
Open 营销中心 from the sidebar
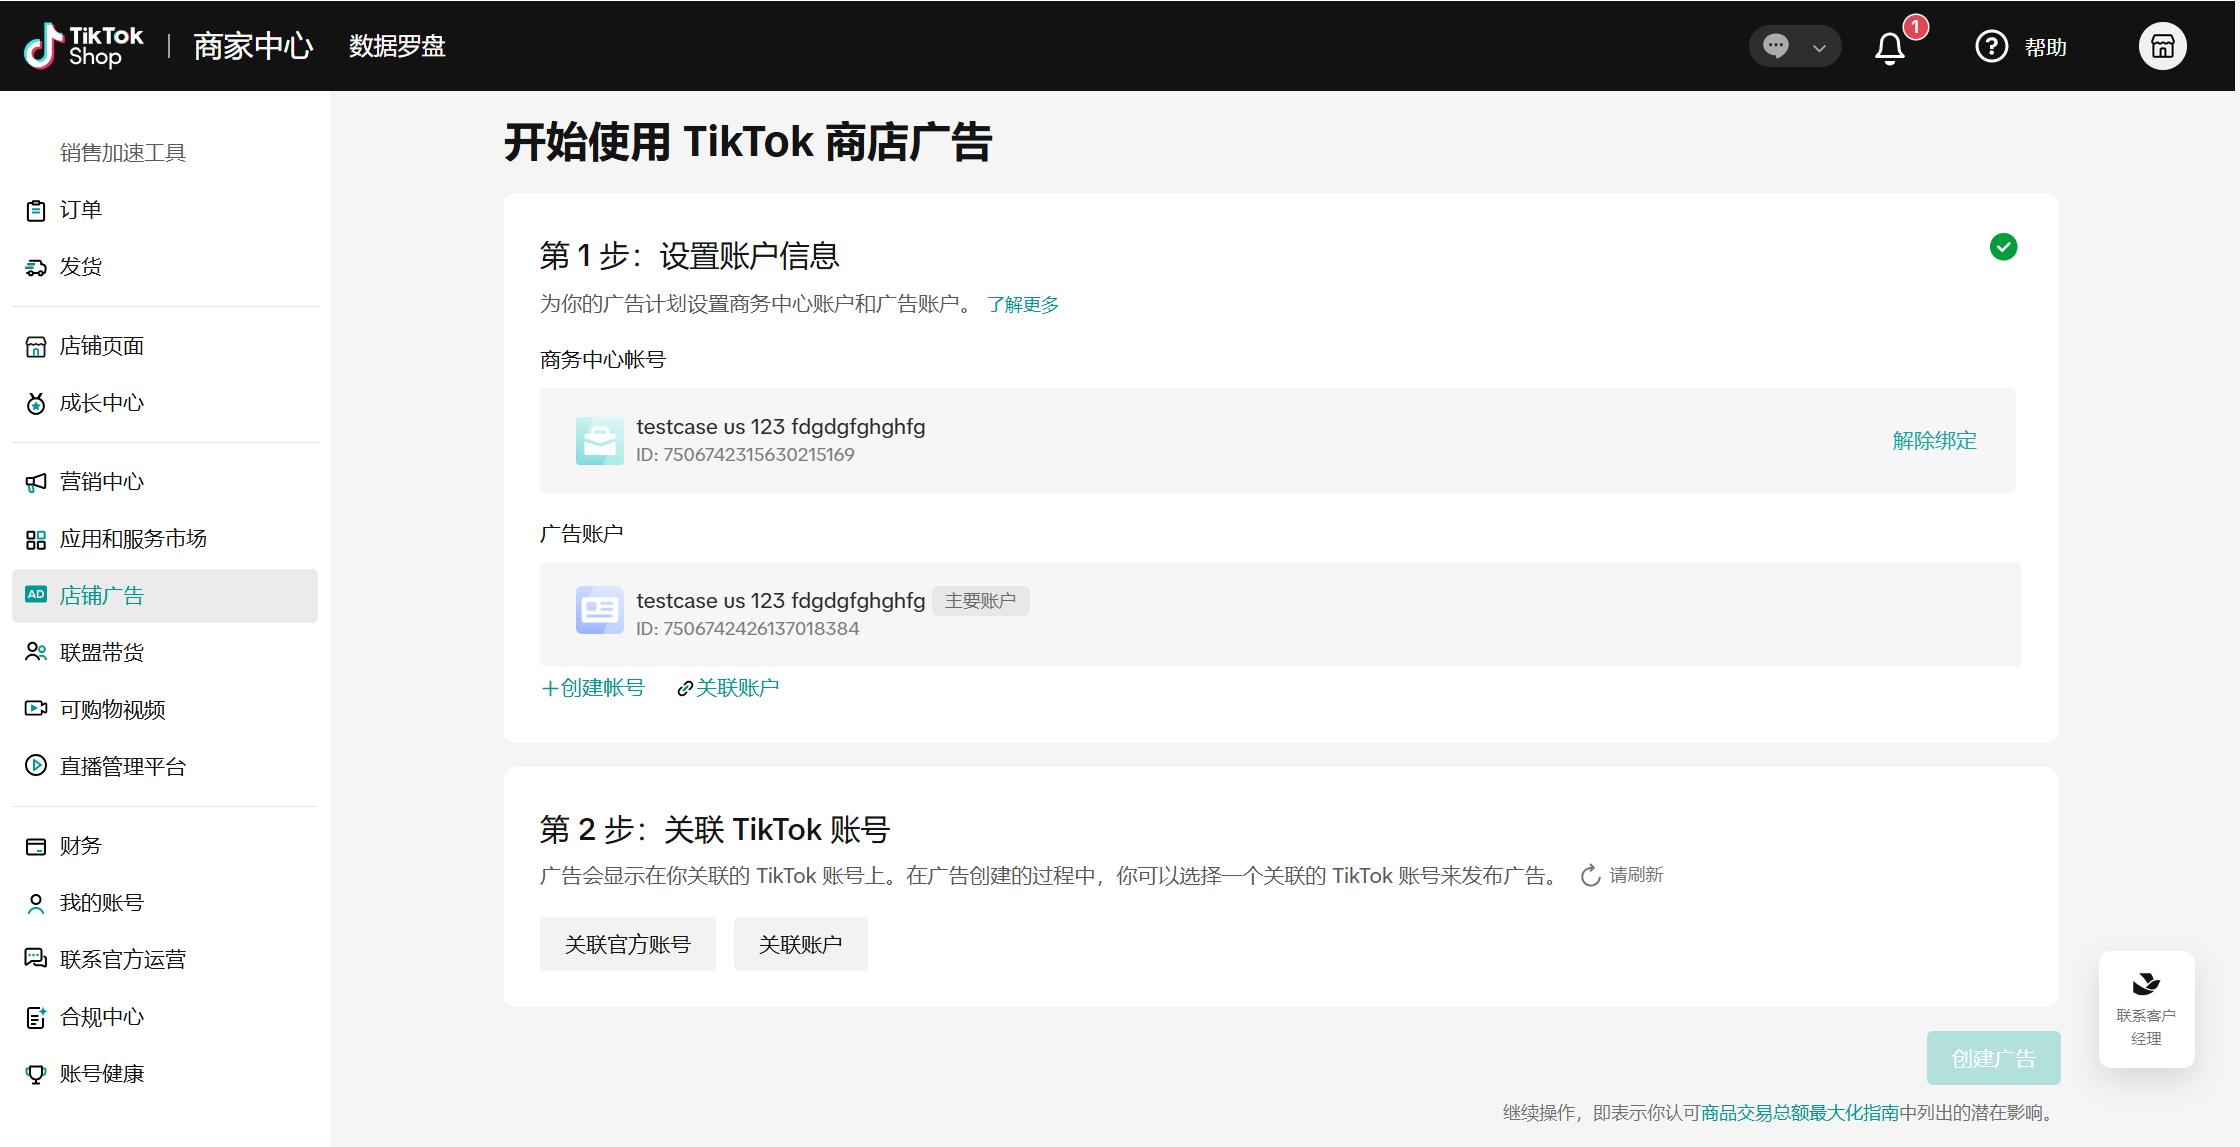(102, 482)
